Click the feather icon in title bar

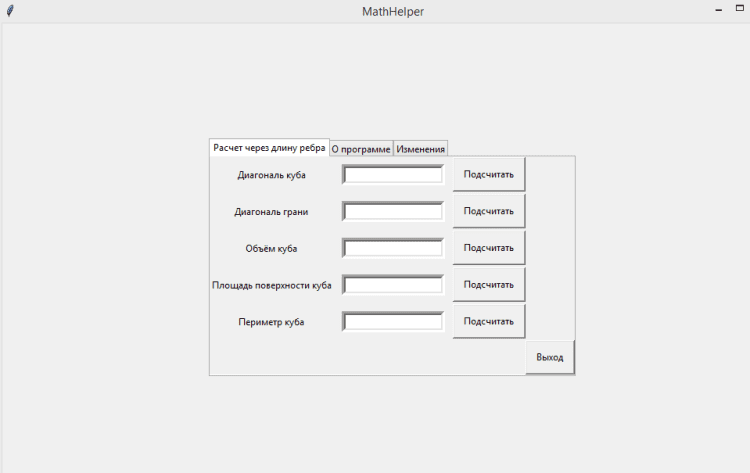point(10,11)
